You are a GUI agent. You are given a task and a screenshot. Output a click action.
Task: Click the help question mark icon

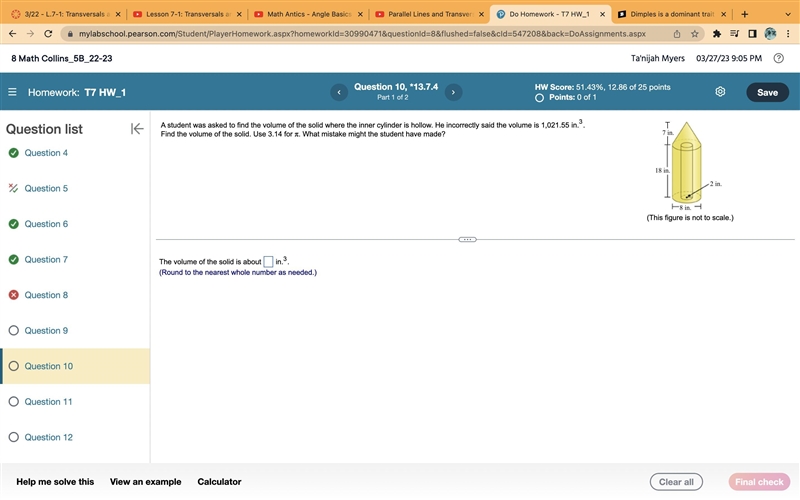coord(779,58)
